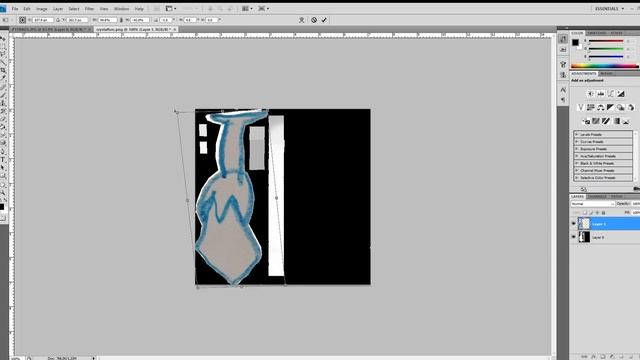
Task: Open the Filter menu
Action: tap(89, 9)
